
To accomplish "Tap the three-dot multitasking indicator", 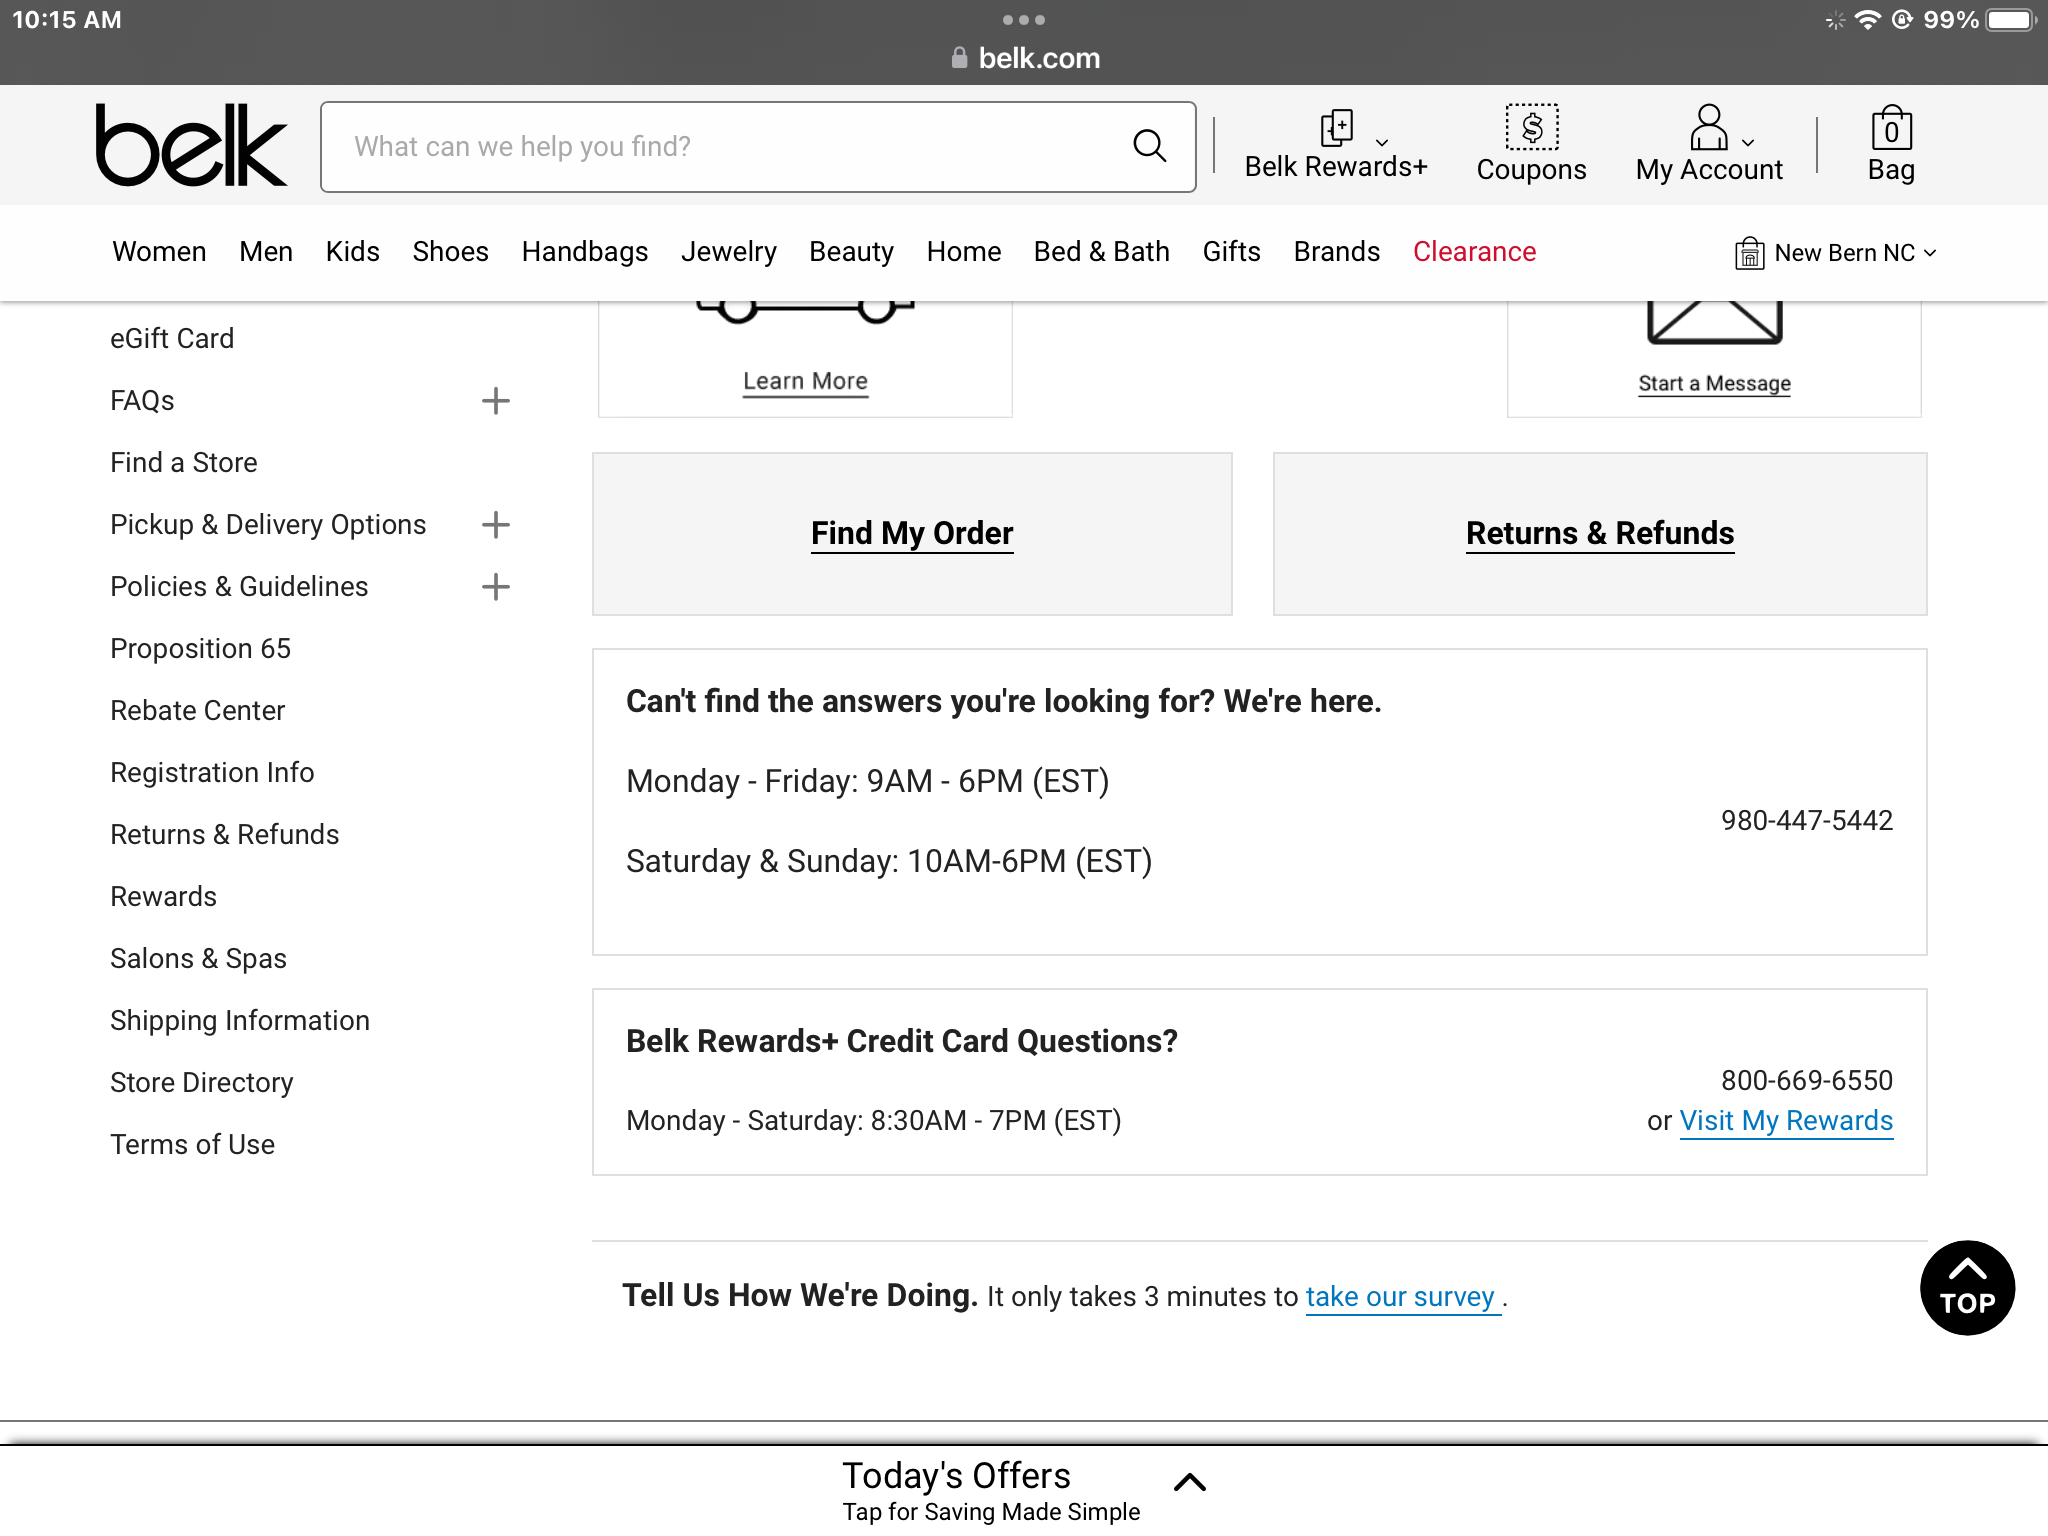I will (x=1024, y=20).
